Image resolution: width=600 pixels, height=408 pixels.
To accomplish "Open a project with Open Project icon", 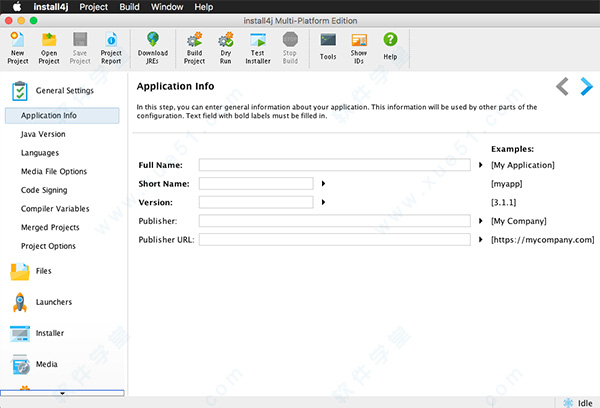I will pos(49,40).
